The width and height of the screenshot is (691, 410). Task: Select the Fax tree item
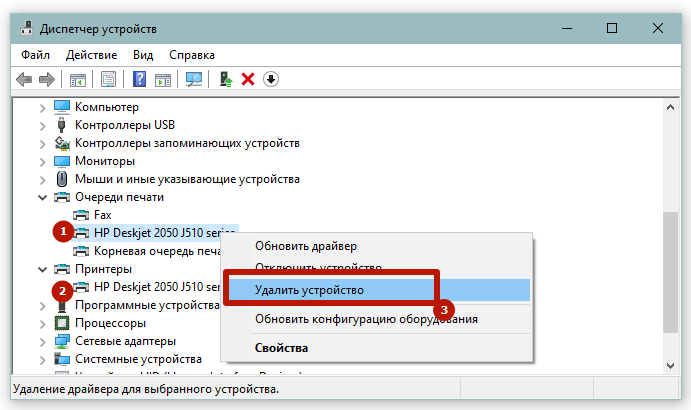point(102,215)
